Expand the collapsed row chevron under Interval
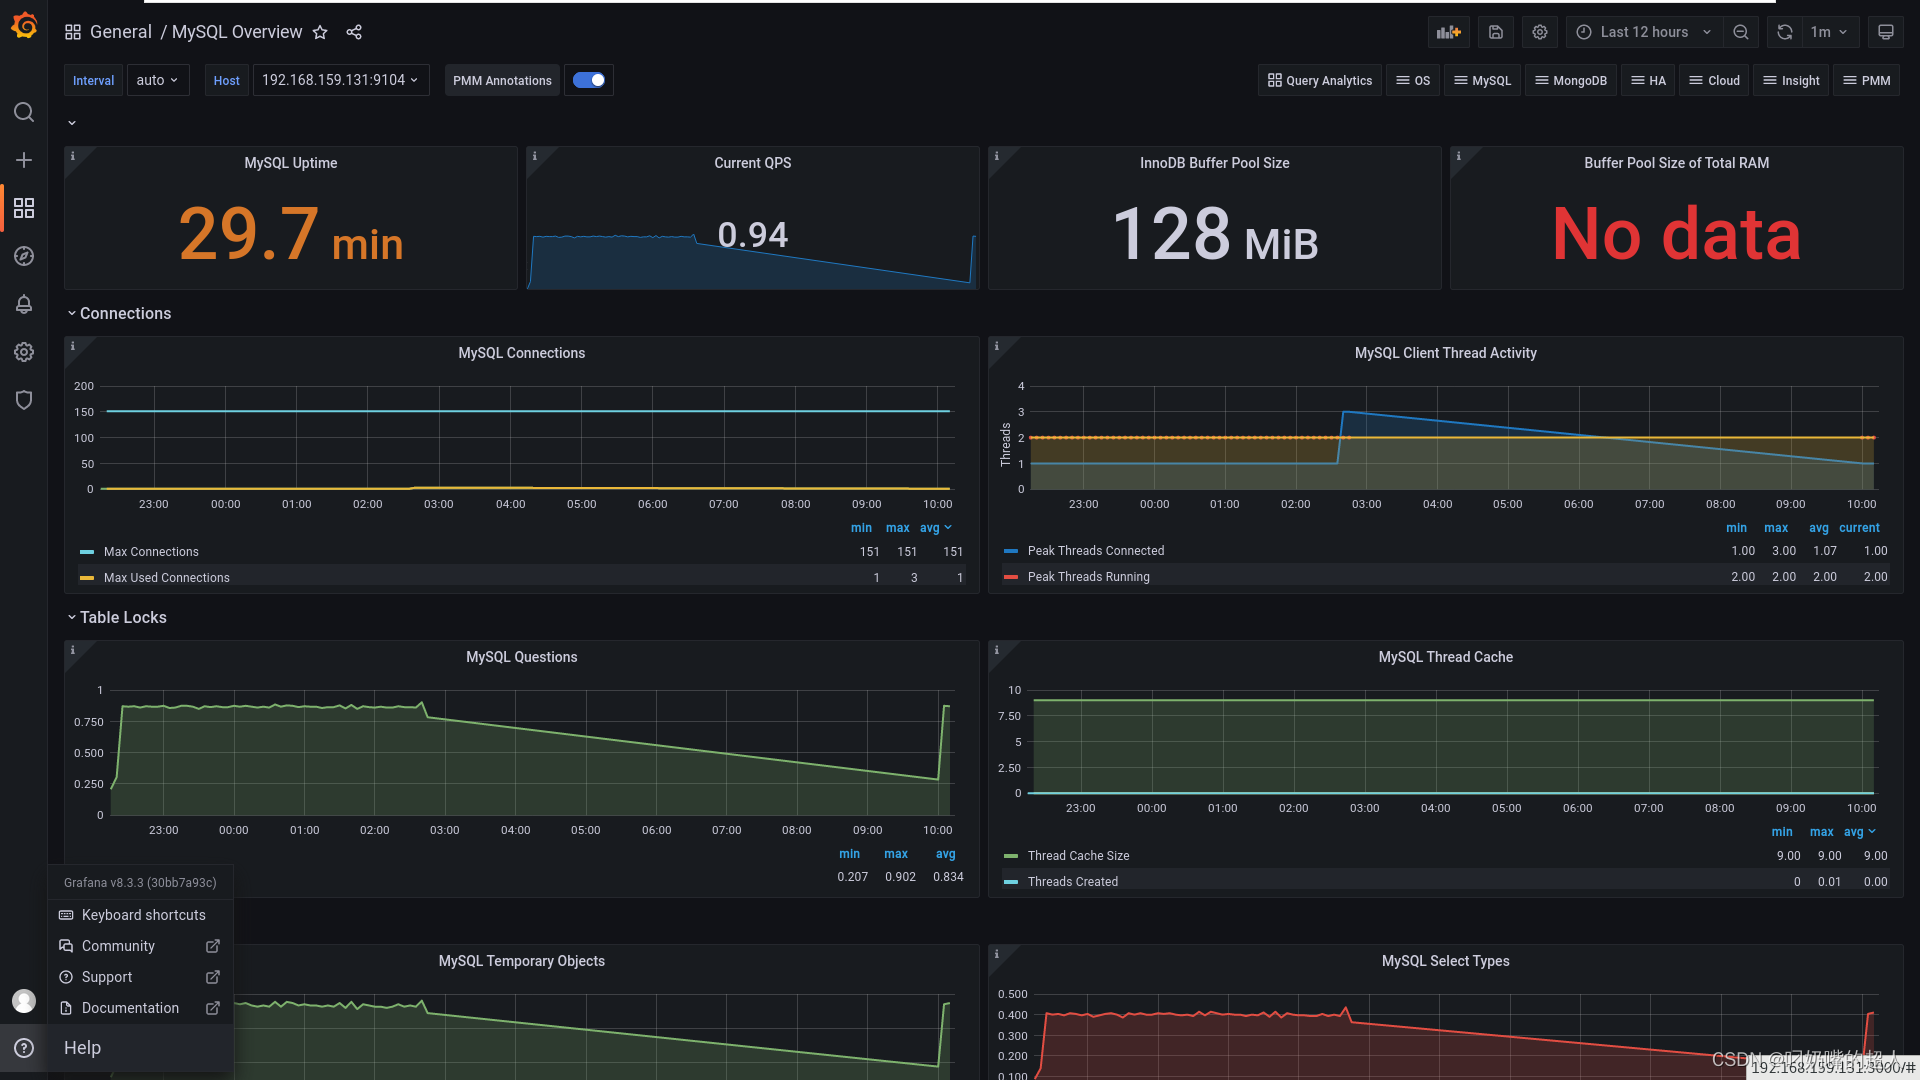The image size is (1920, 1080). pos(72,123)
